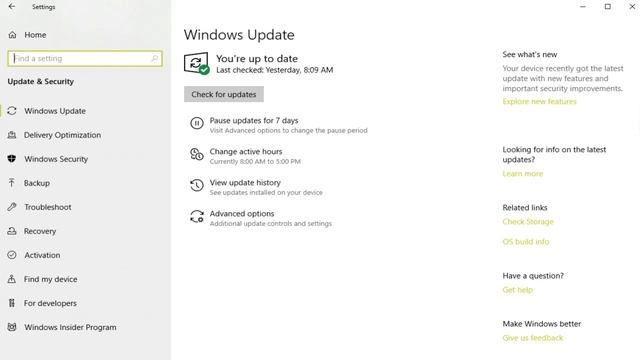This screenshot has width=640, height=360.
Task: Click the Get help link
Action: coord(518,290)
